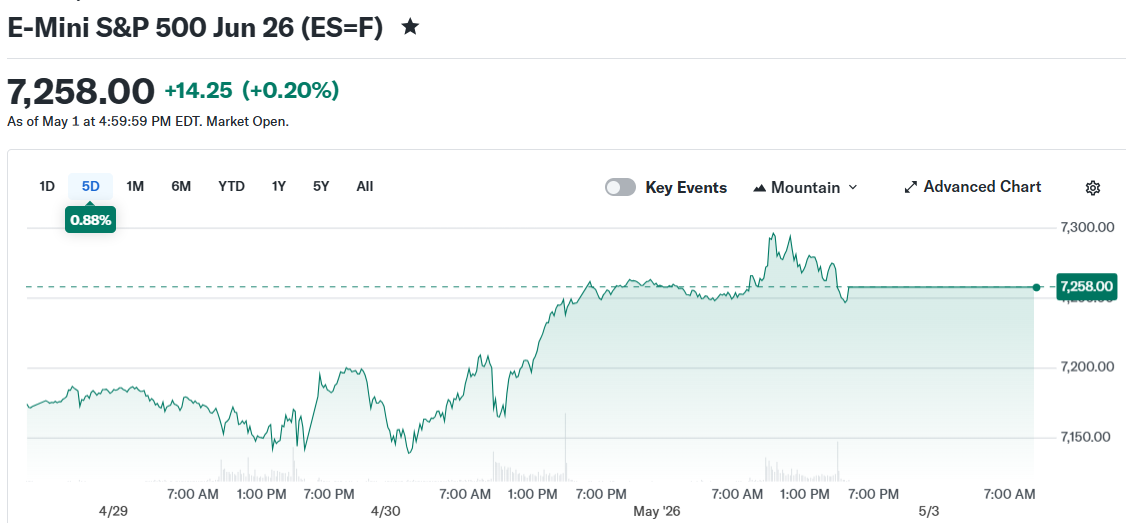The image size is (1126, 523).
Task: Open chart settings gear
Action: pyautogui.click(x=1092, y=188)
